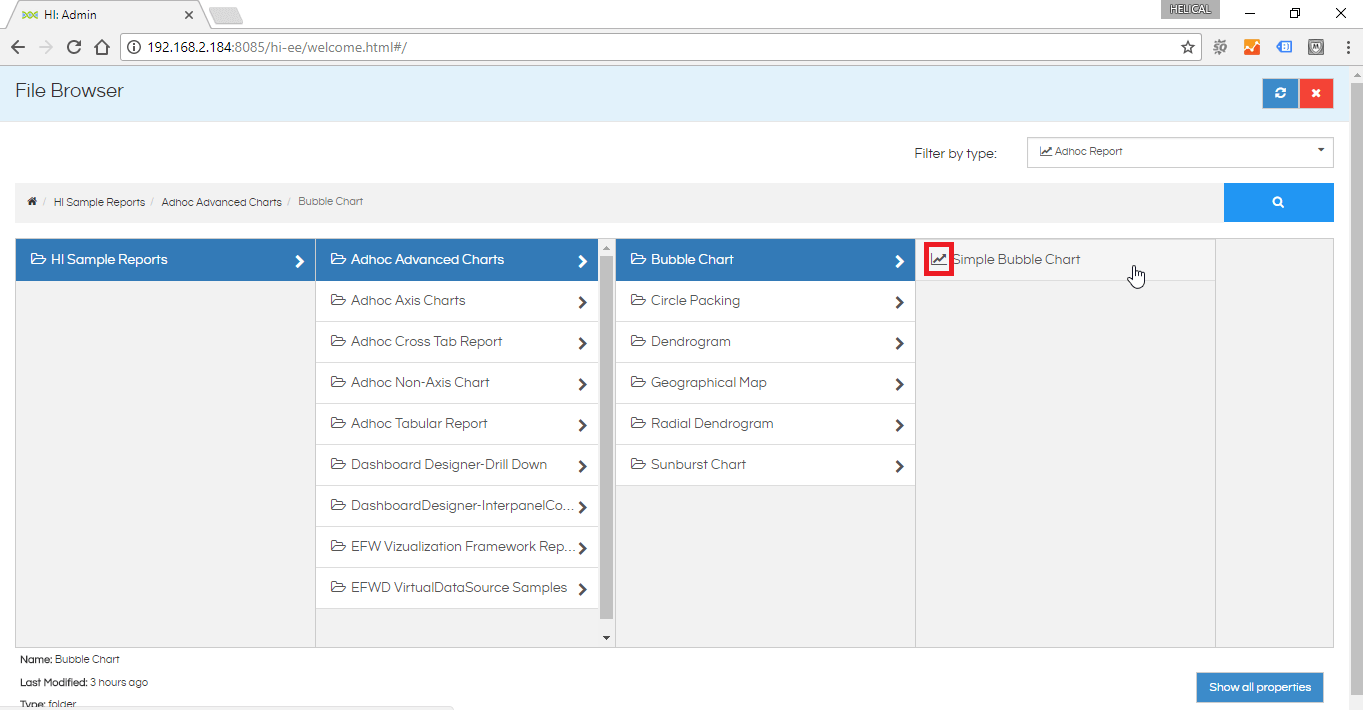The height and width of the screenshot is (710, 1363).
Task: Expand Geographical Map chevron
Action: pos(899,384)
